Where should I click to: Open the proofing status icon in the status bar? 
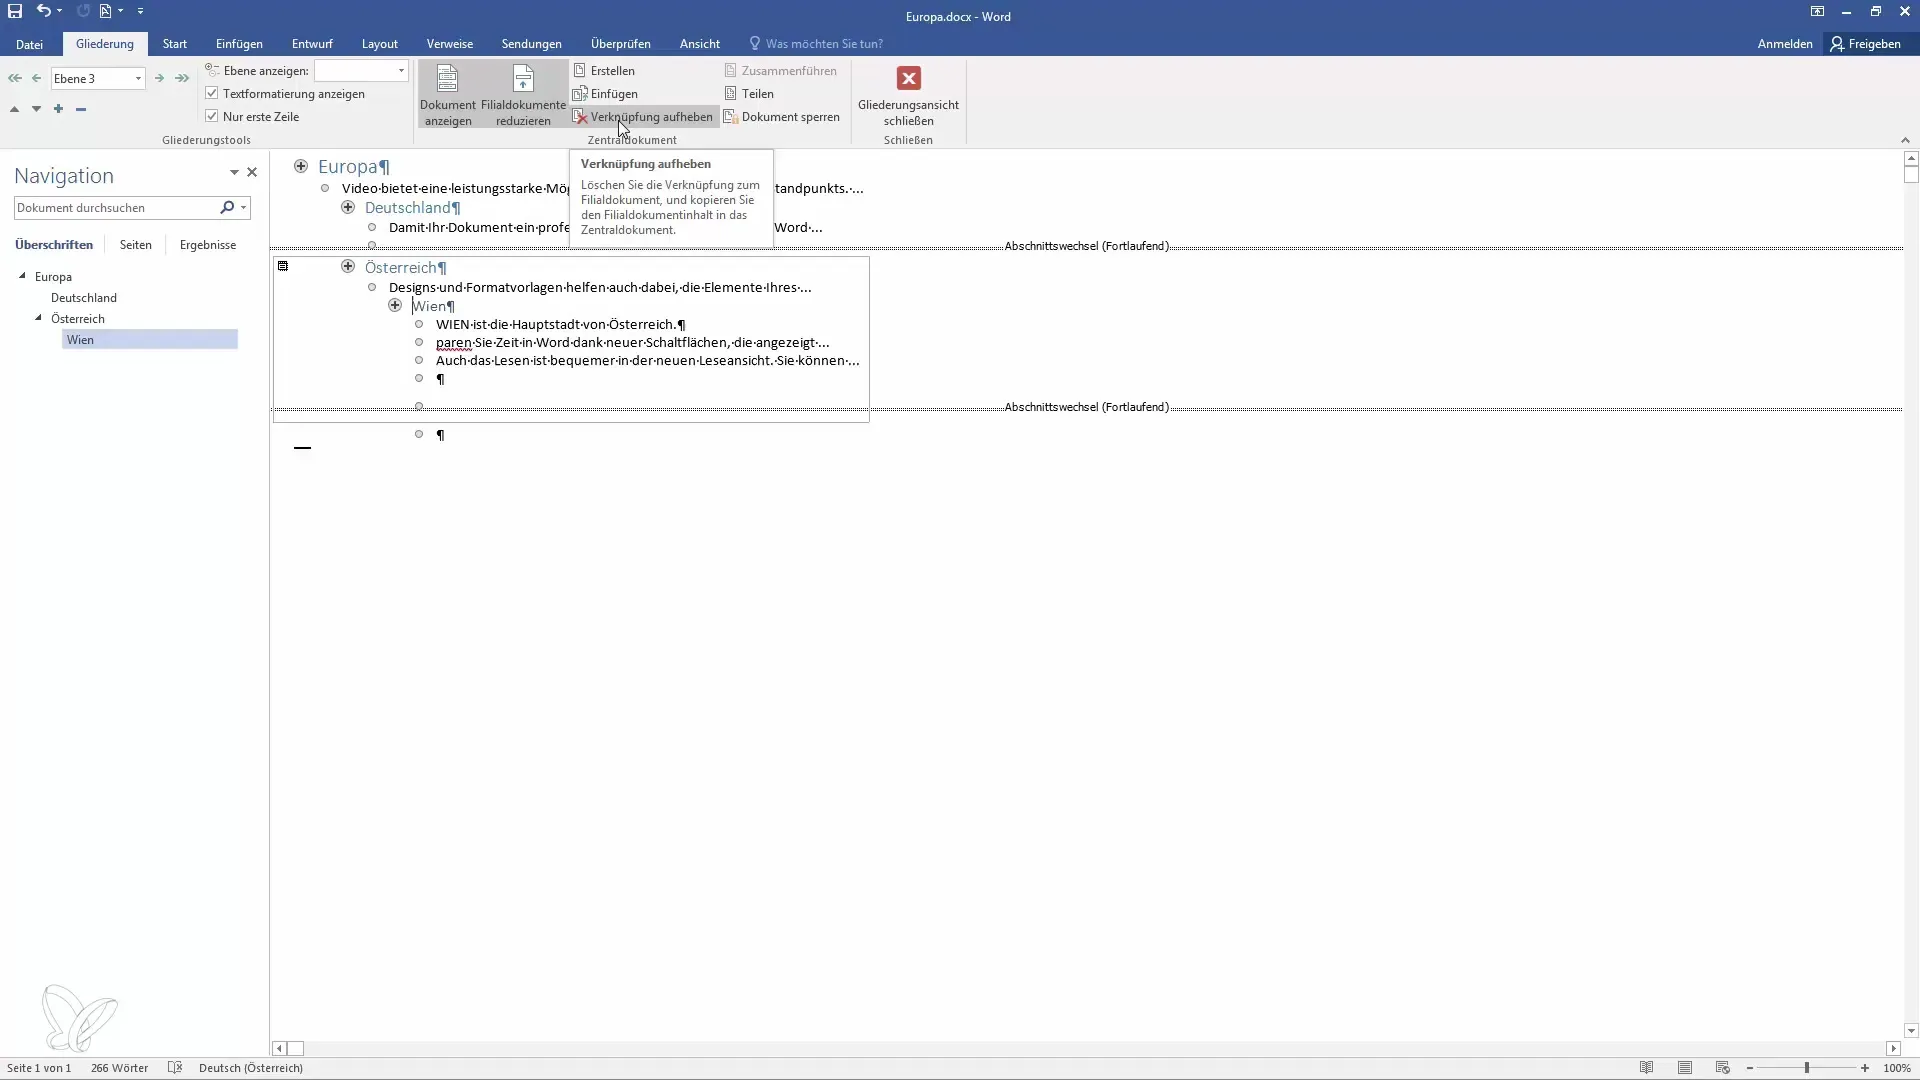tap(175, 1068)
